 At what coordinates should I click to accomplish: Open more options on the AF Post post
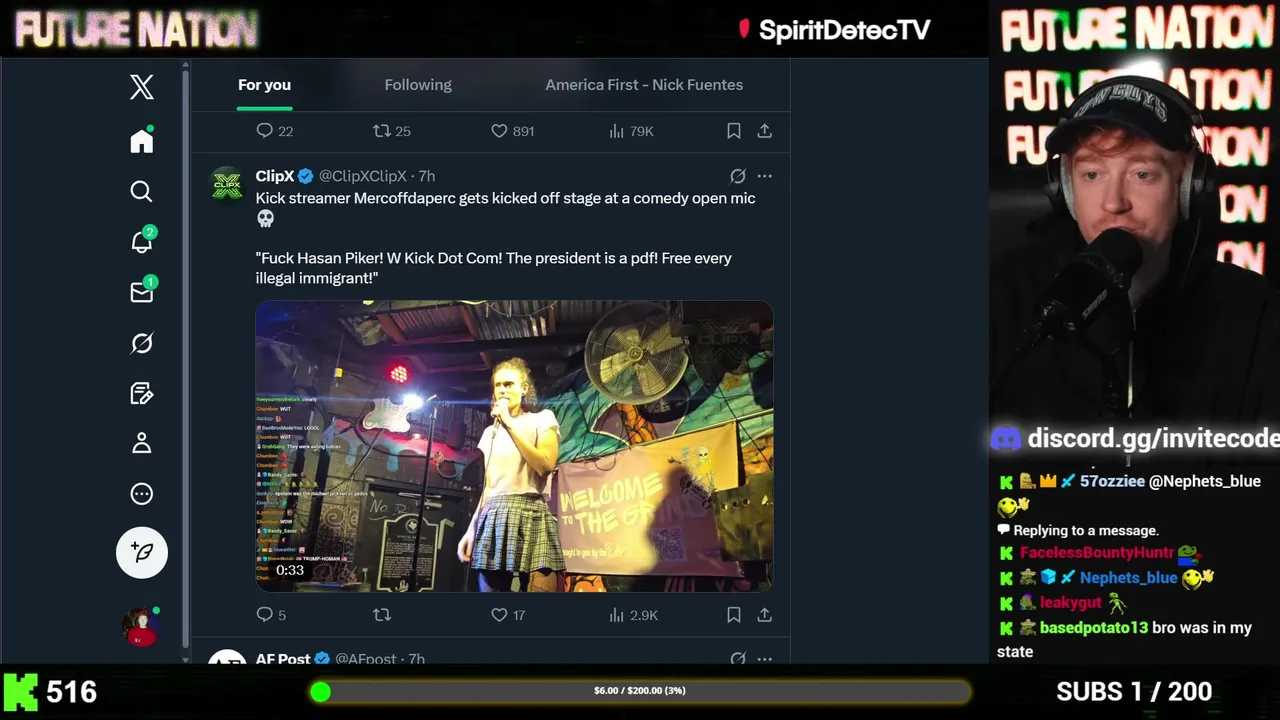pos(764,659)
